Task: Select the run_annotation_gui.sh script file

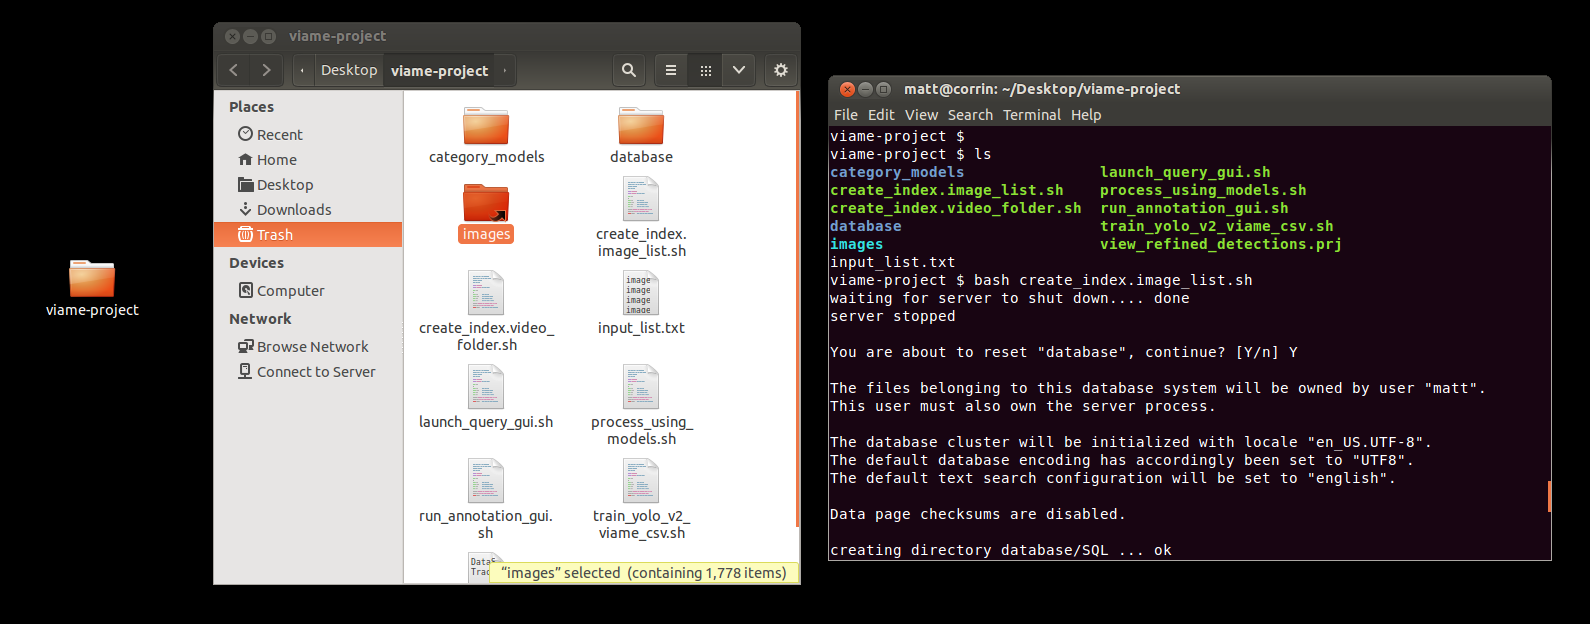Action: pyautogui.click(x=486, y=481)
